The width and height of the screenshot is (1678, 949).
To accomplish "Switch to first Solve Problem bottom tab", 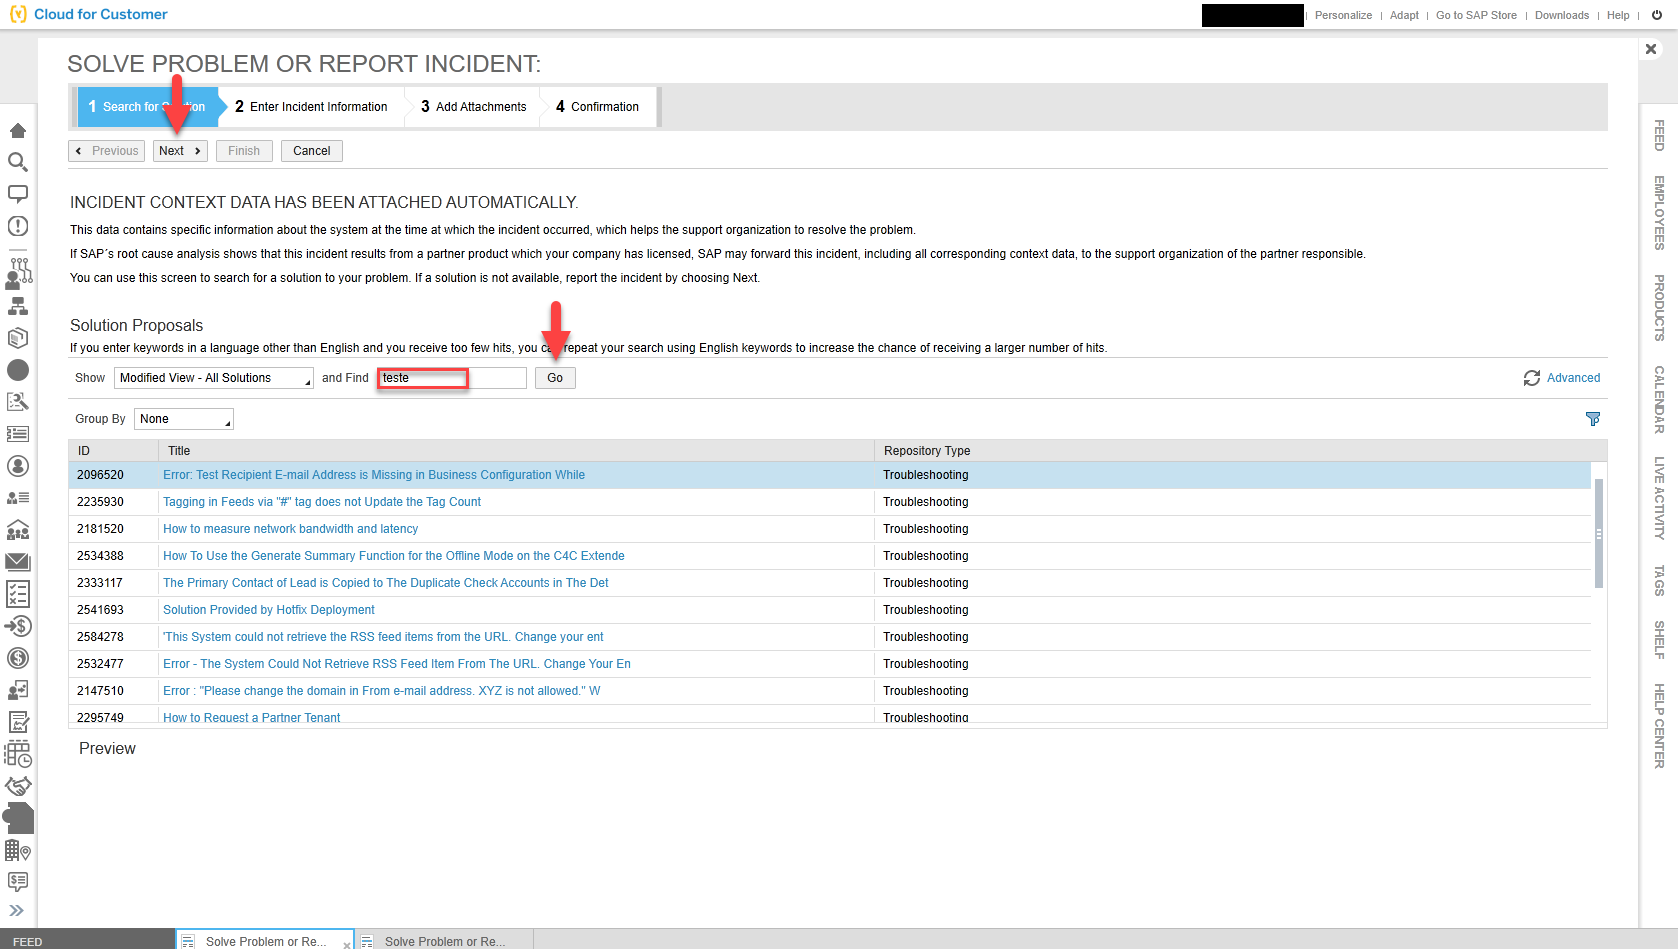I will tap(265, 941).
